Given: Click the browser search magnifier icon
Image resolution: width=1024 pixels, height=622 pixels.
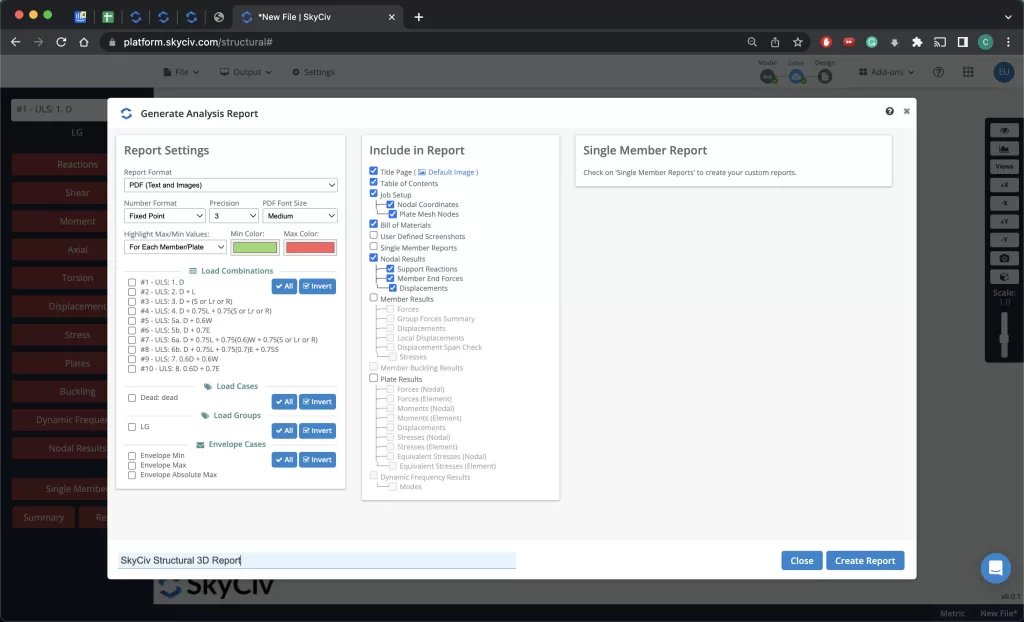Looking at the screenshot, I should [x=752, y=42].
